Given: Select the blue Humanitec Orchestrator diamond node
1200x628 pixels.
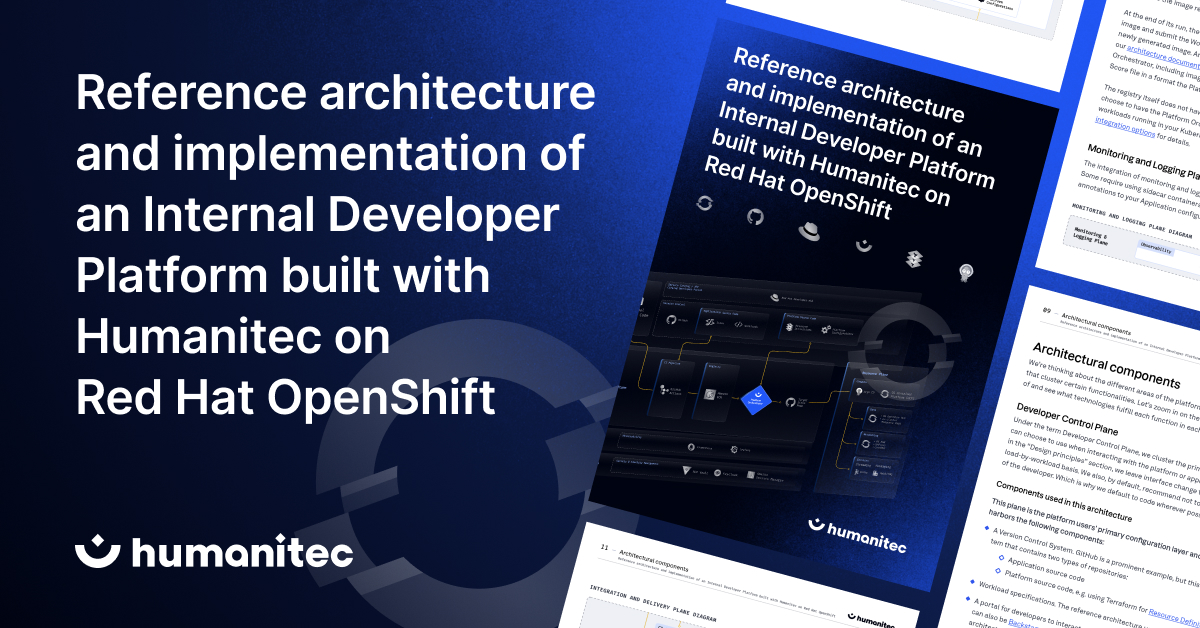Looking at the screenshot, I should tap(756, 399).
